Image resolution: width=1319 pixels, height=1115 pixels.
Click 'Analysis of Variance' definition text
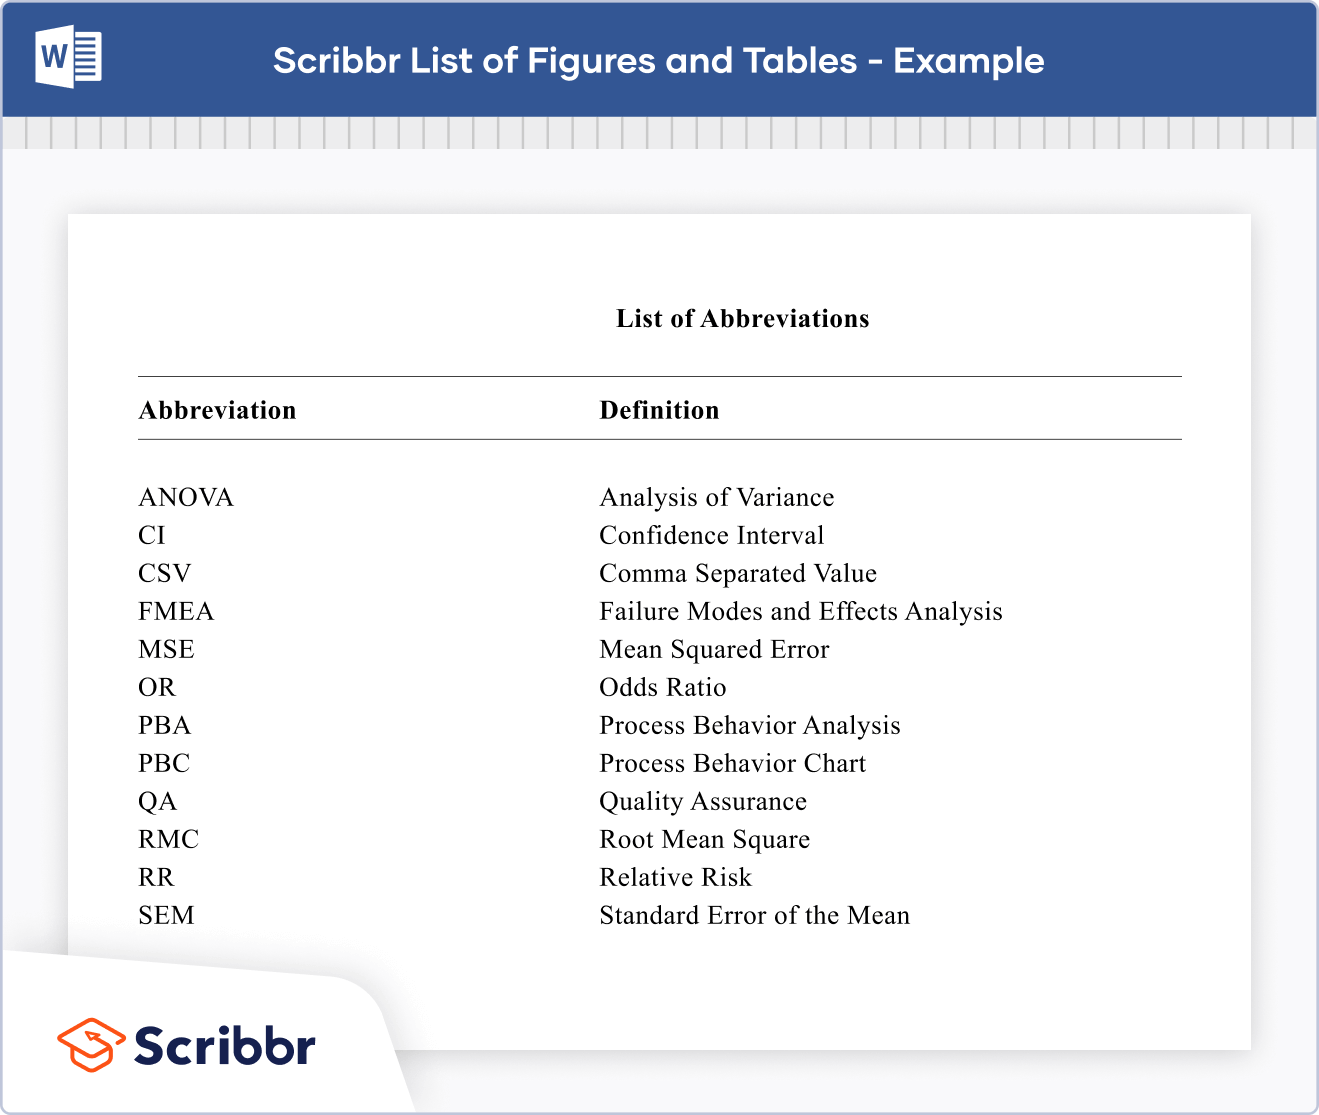(716, 497)
